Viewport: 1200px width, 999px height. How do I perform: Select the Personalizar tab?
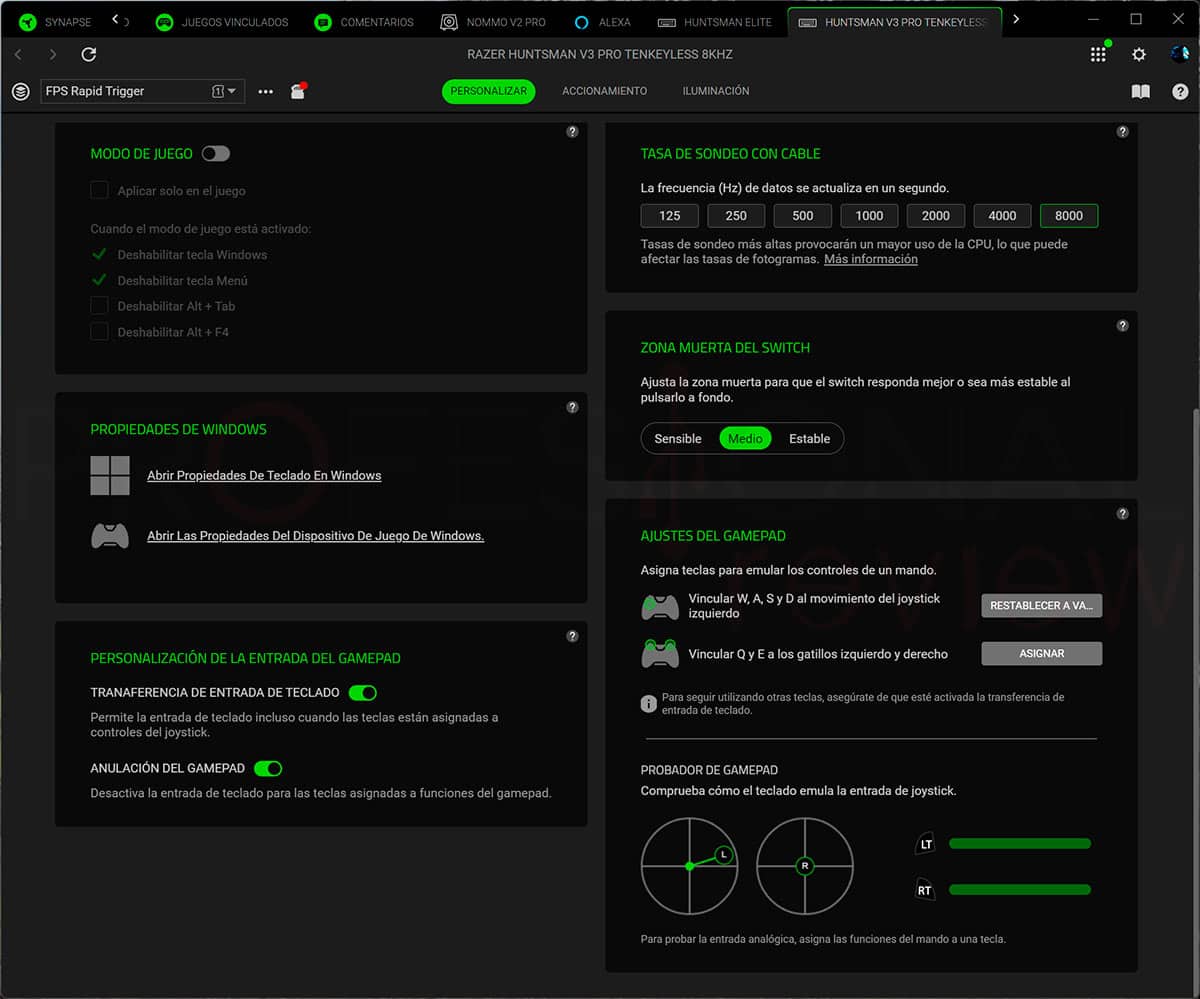tap(488, 91)
